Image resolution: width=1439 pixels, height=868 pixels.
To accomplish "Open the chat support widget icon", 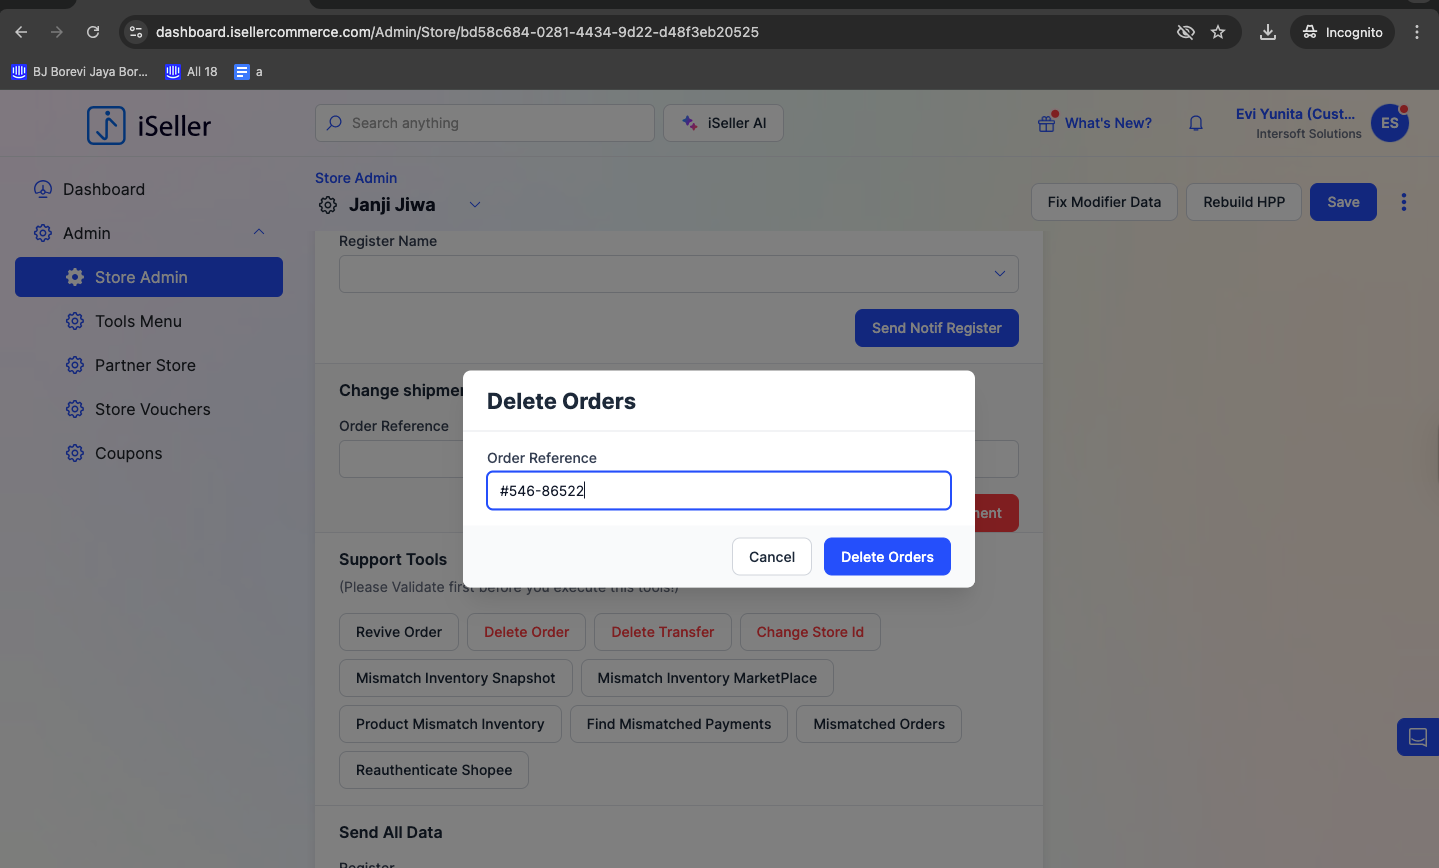I will [x=1417, y=737].
